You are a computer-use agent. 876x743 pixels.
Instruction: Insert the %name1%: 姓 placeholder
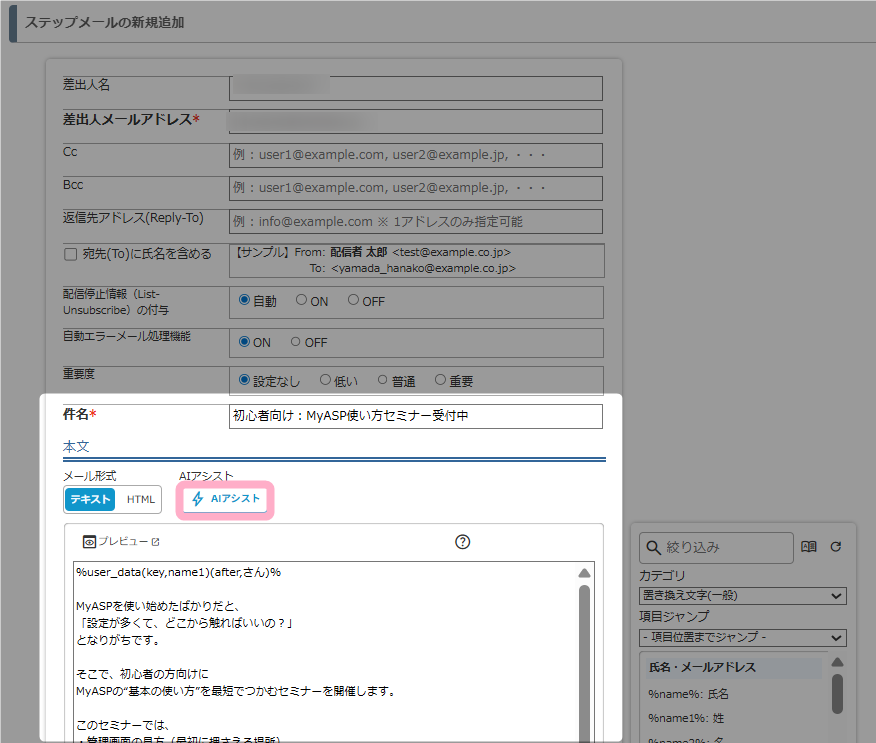coord(685,717)
